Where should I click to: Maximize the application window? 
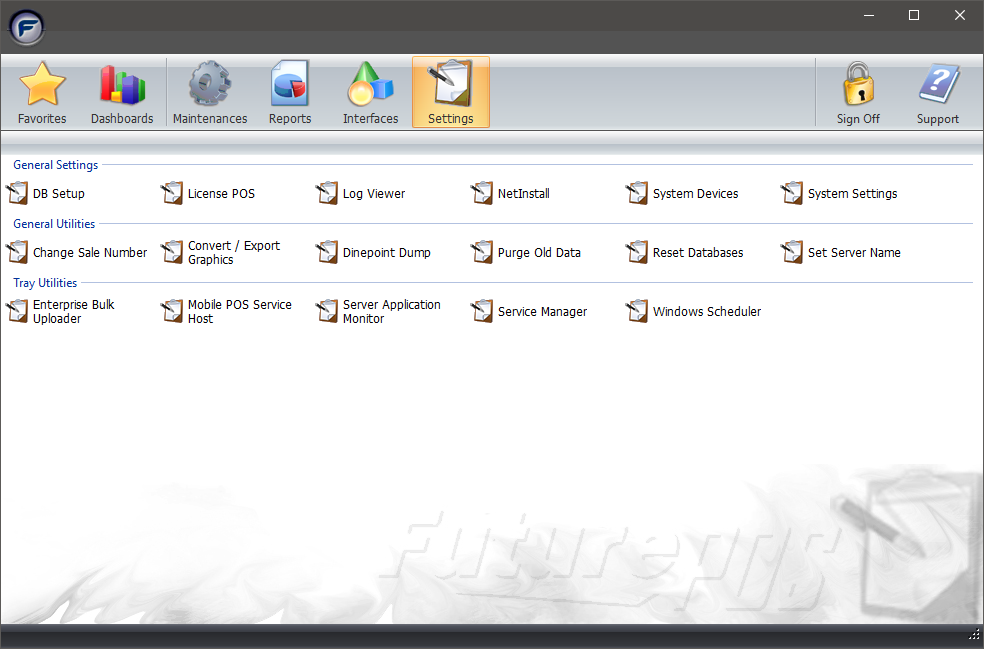(x=914, y=15)
